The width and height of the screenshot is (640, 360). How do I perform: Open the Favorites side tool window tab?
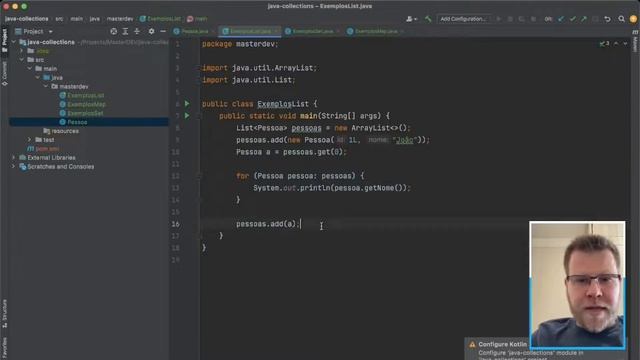4,347
